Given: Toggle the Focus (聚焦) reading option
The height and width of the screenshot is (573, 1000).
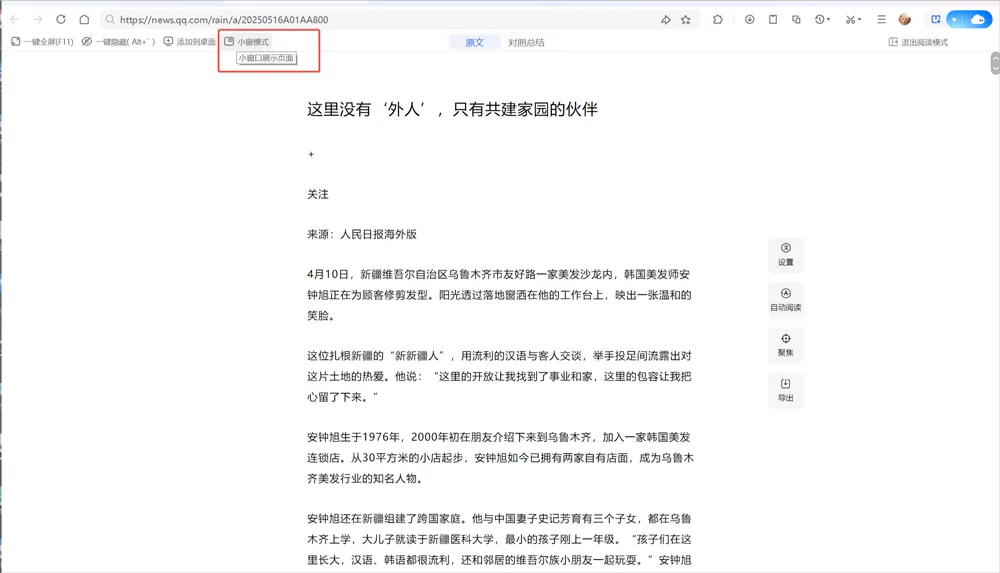Looking at the screenshot, I should tap(786, 345).
